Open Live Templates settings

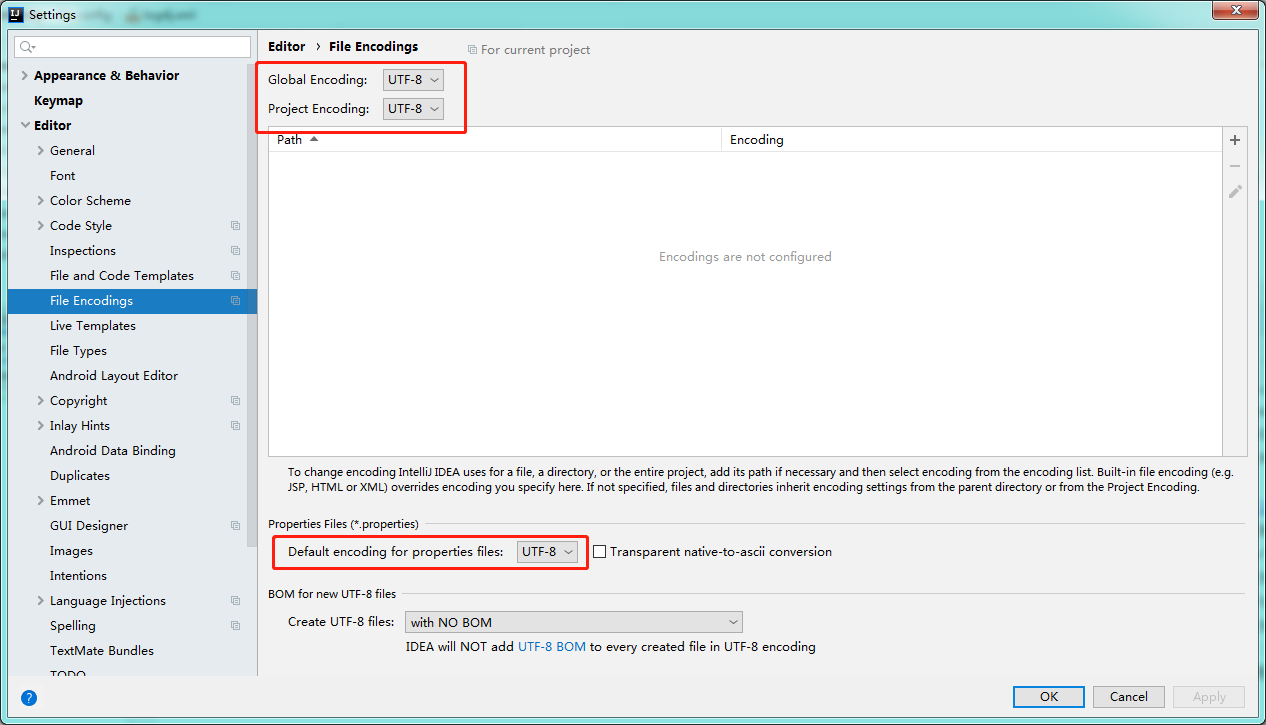tap(93, 326)
